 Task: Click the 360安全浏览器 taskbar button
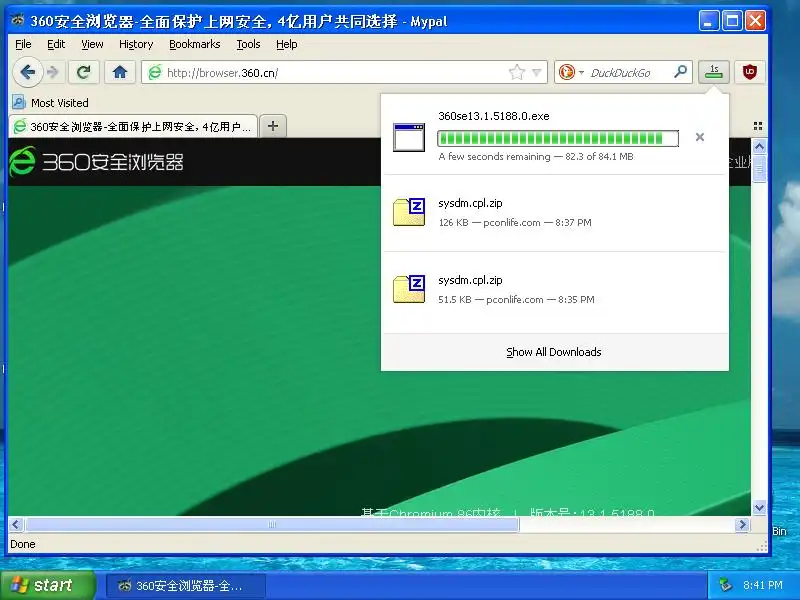pyautogui.click(x=186, y=586)
